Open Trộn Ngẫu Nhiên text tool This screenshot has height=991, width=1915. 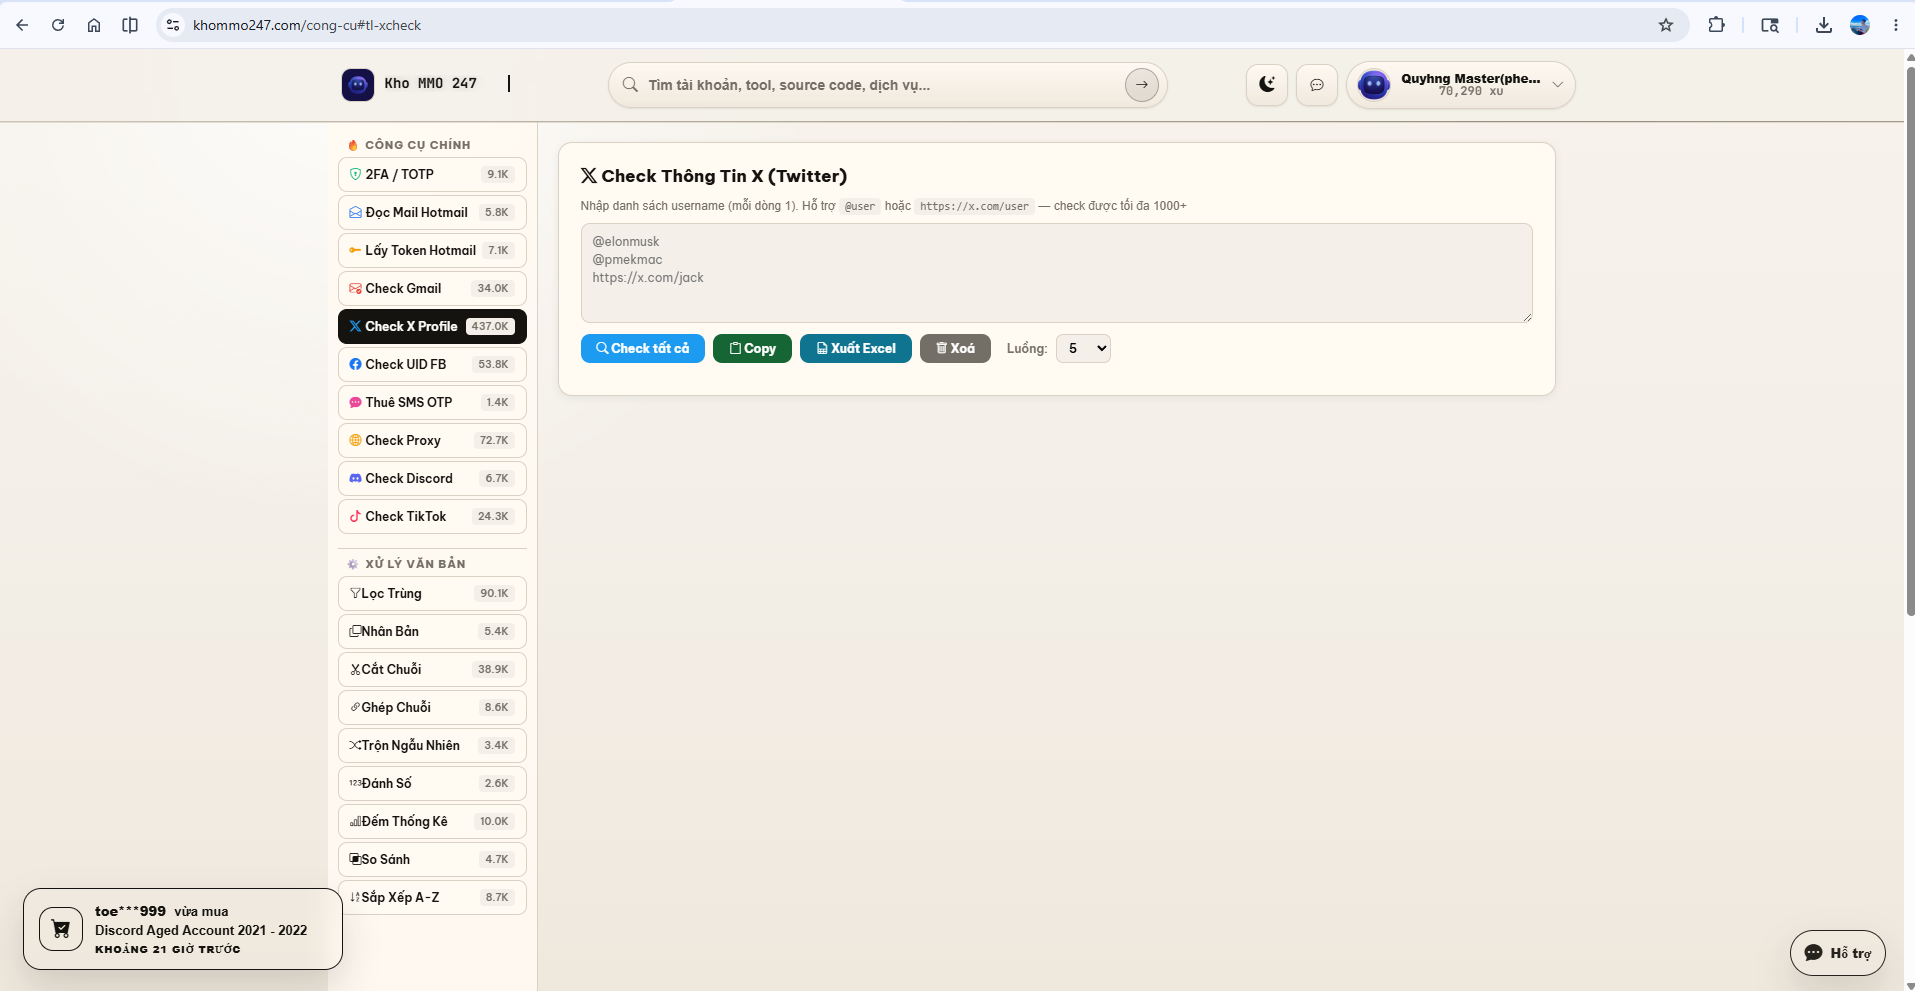click(x=432, y=745)
